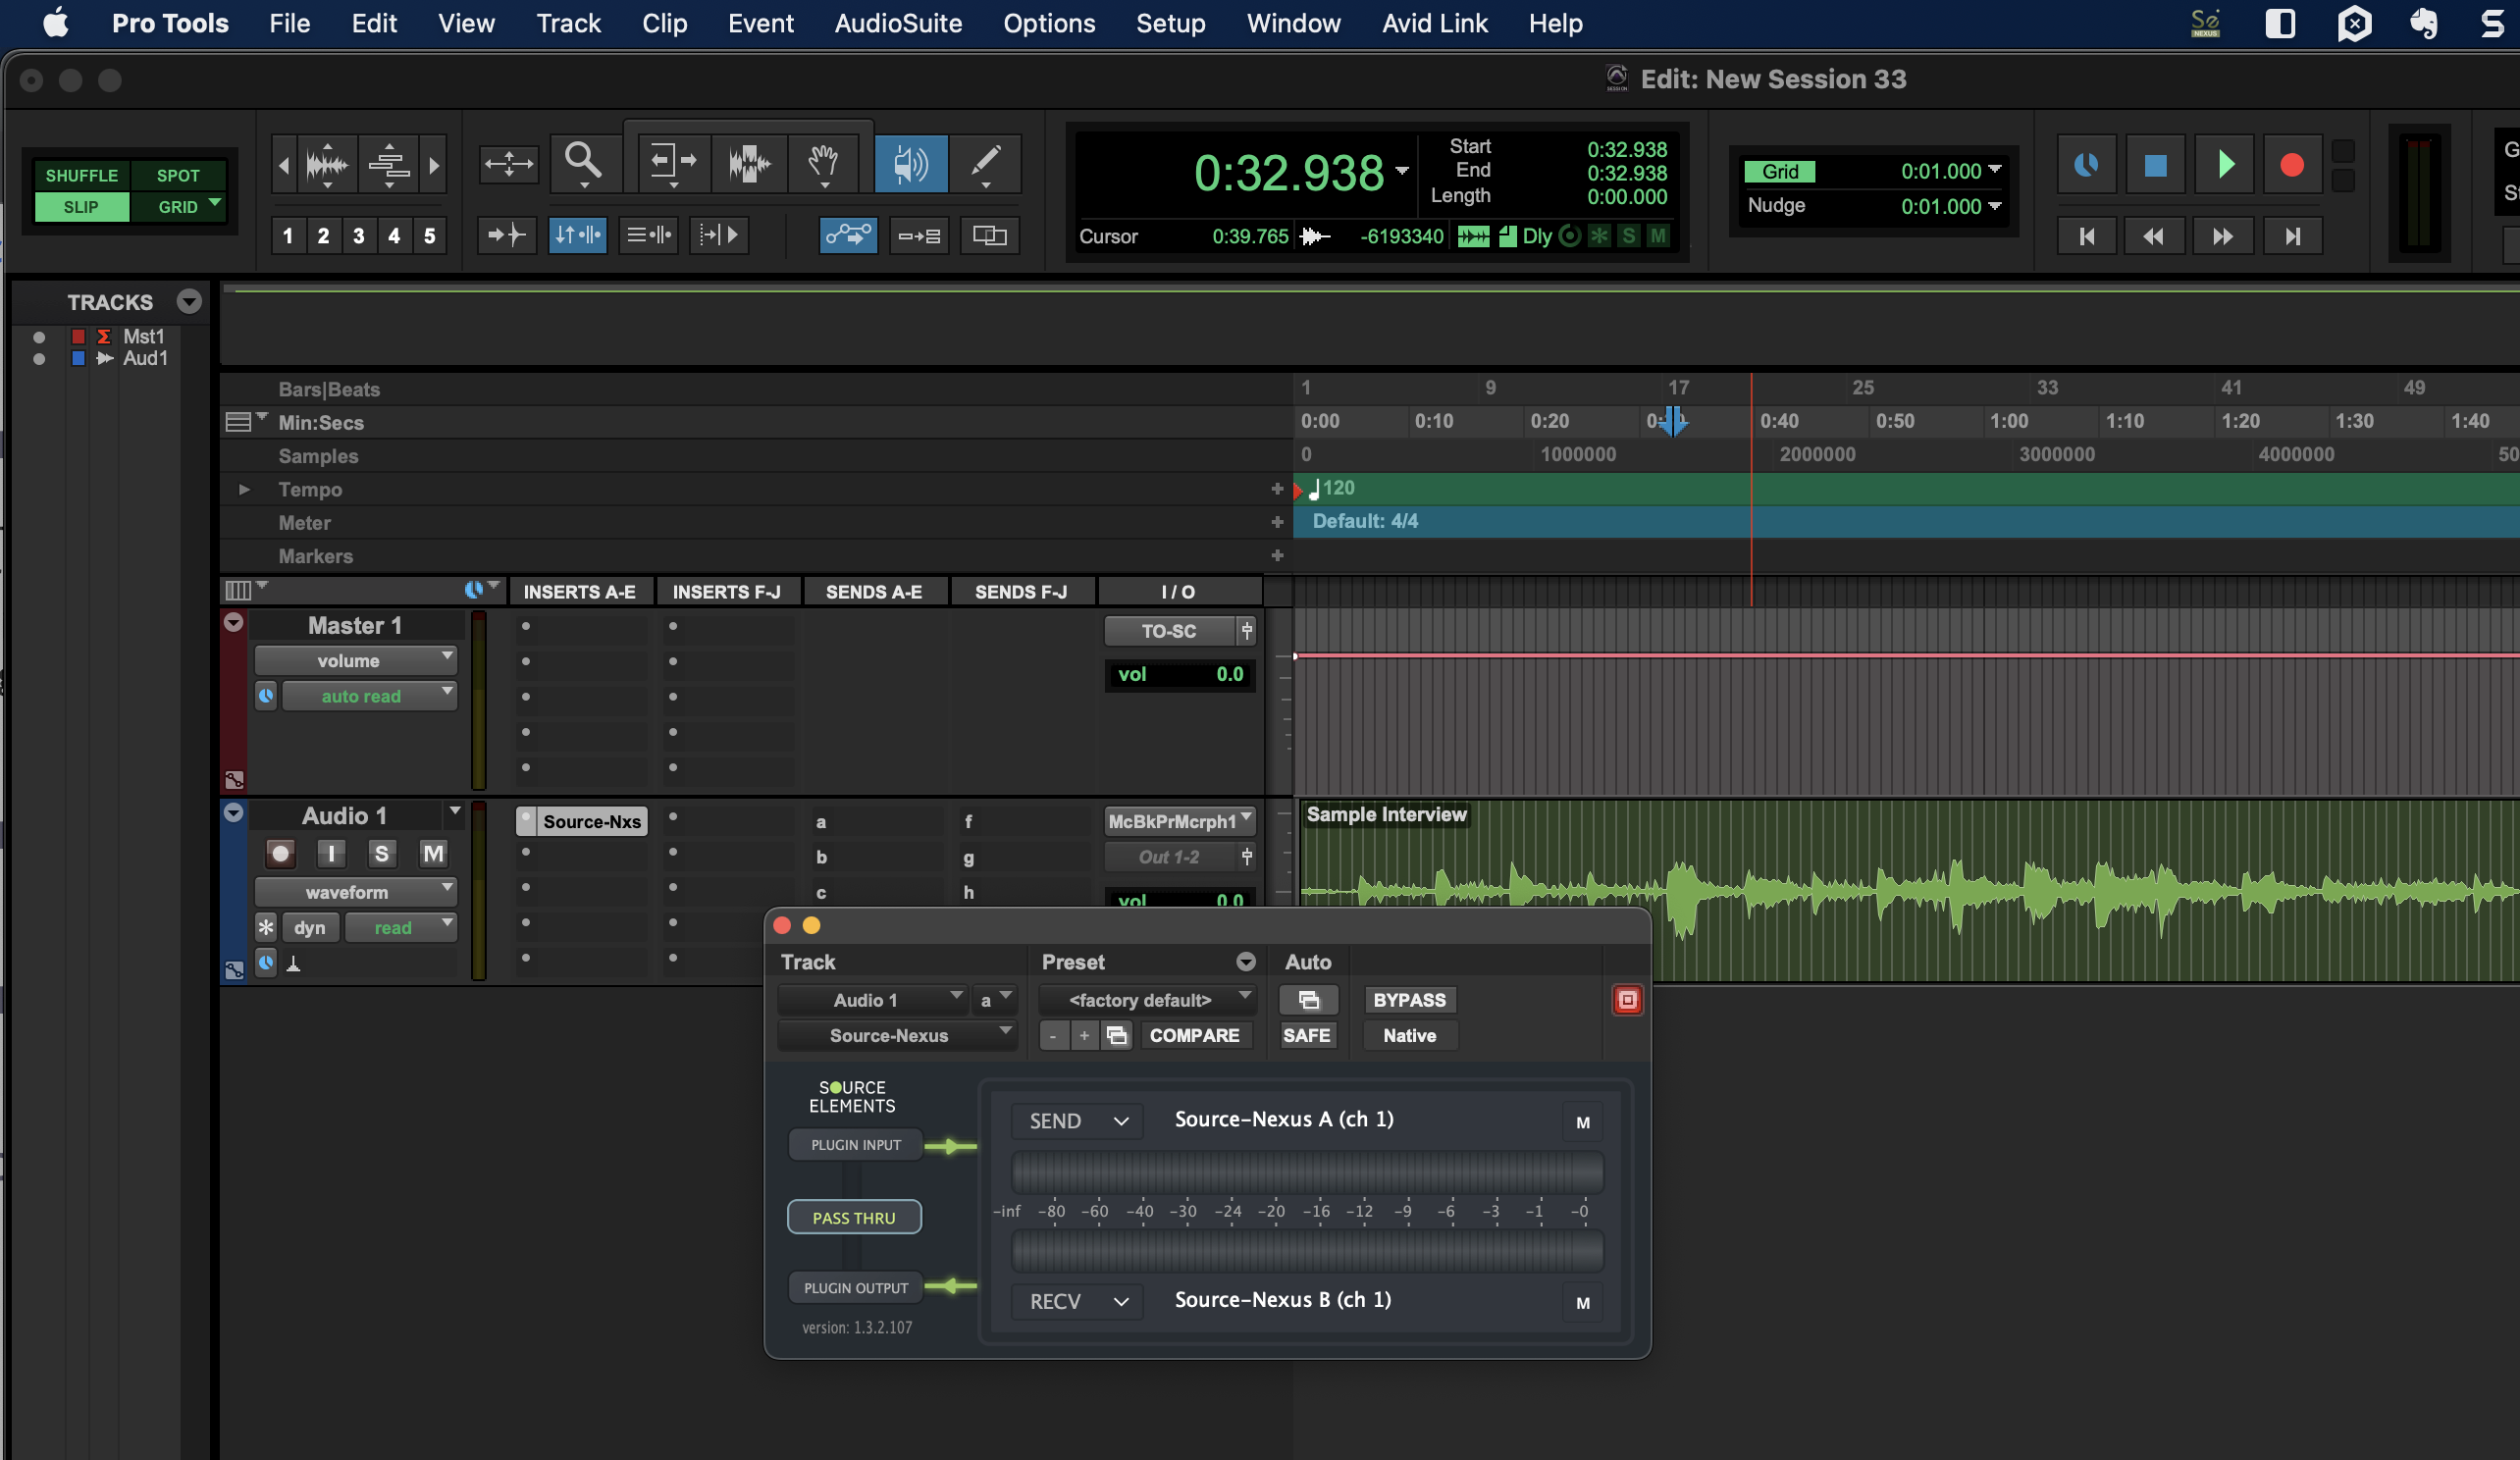Click the PASS THRU button
This screenshot has height=1460, width=2520.
click(x=853, y=1217)
